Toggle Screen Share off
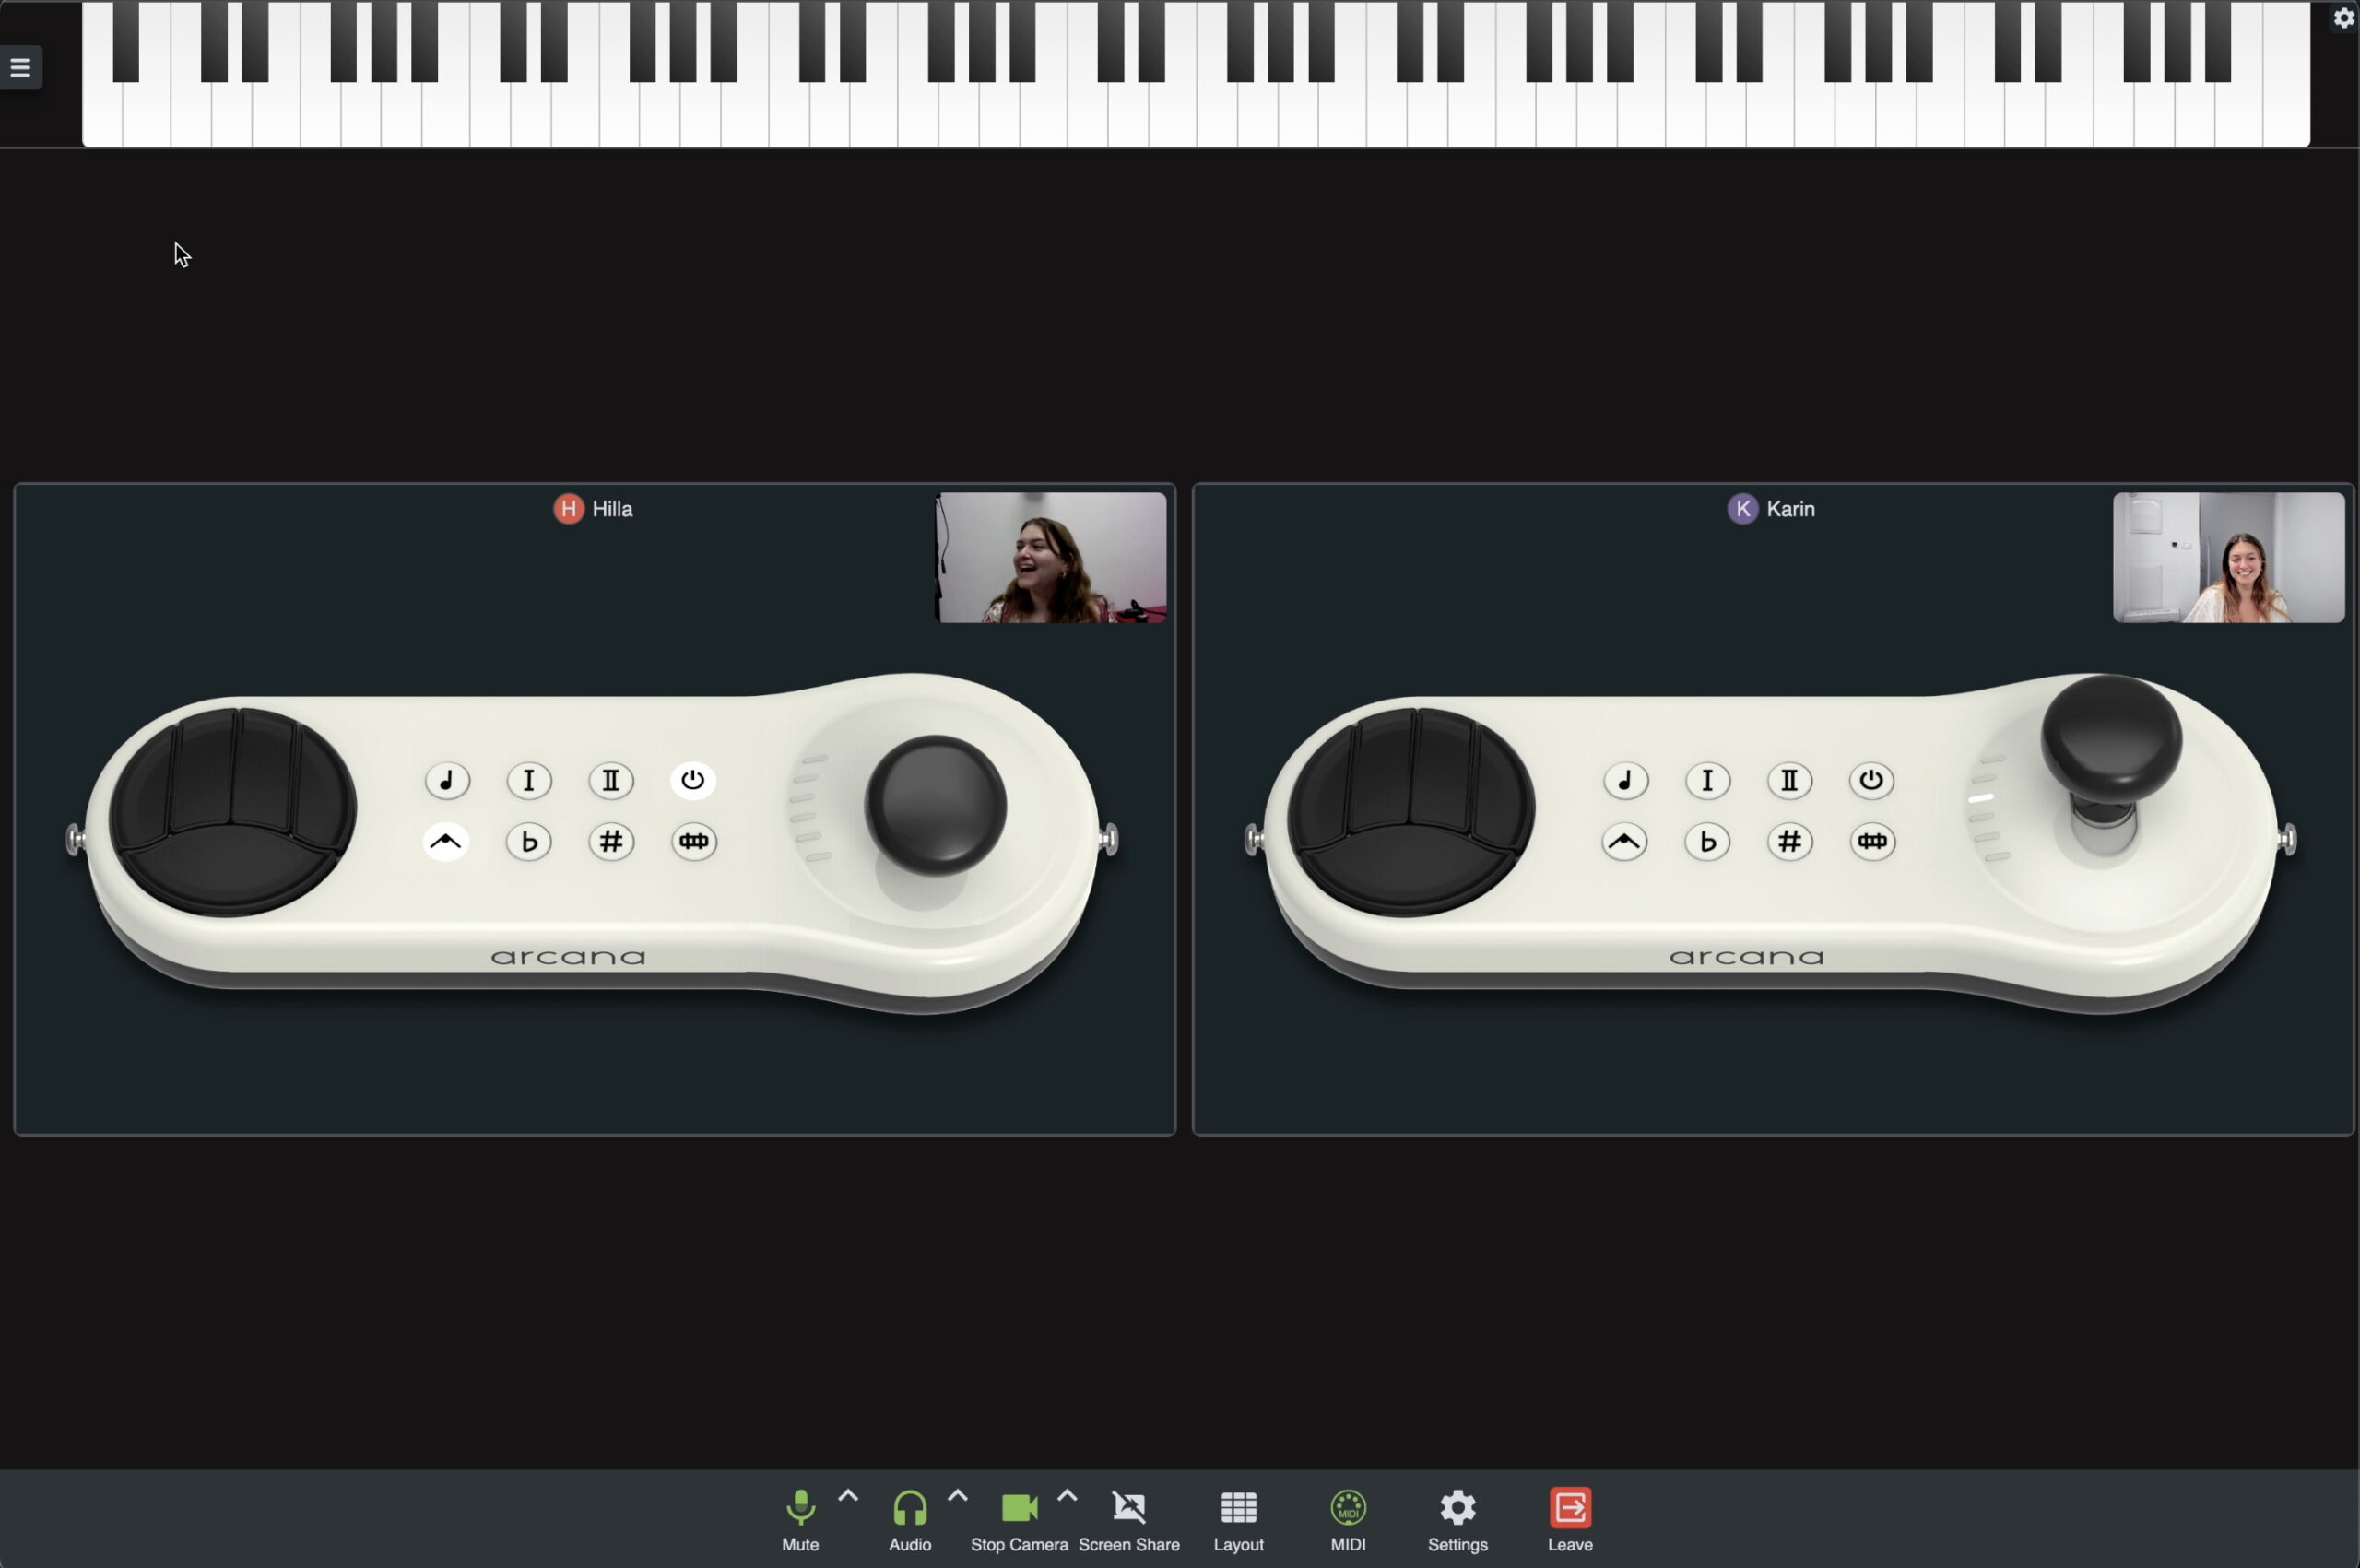 click(x=1128, y=1510)
